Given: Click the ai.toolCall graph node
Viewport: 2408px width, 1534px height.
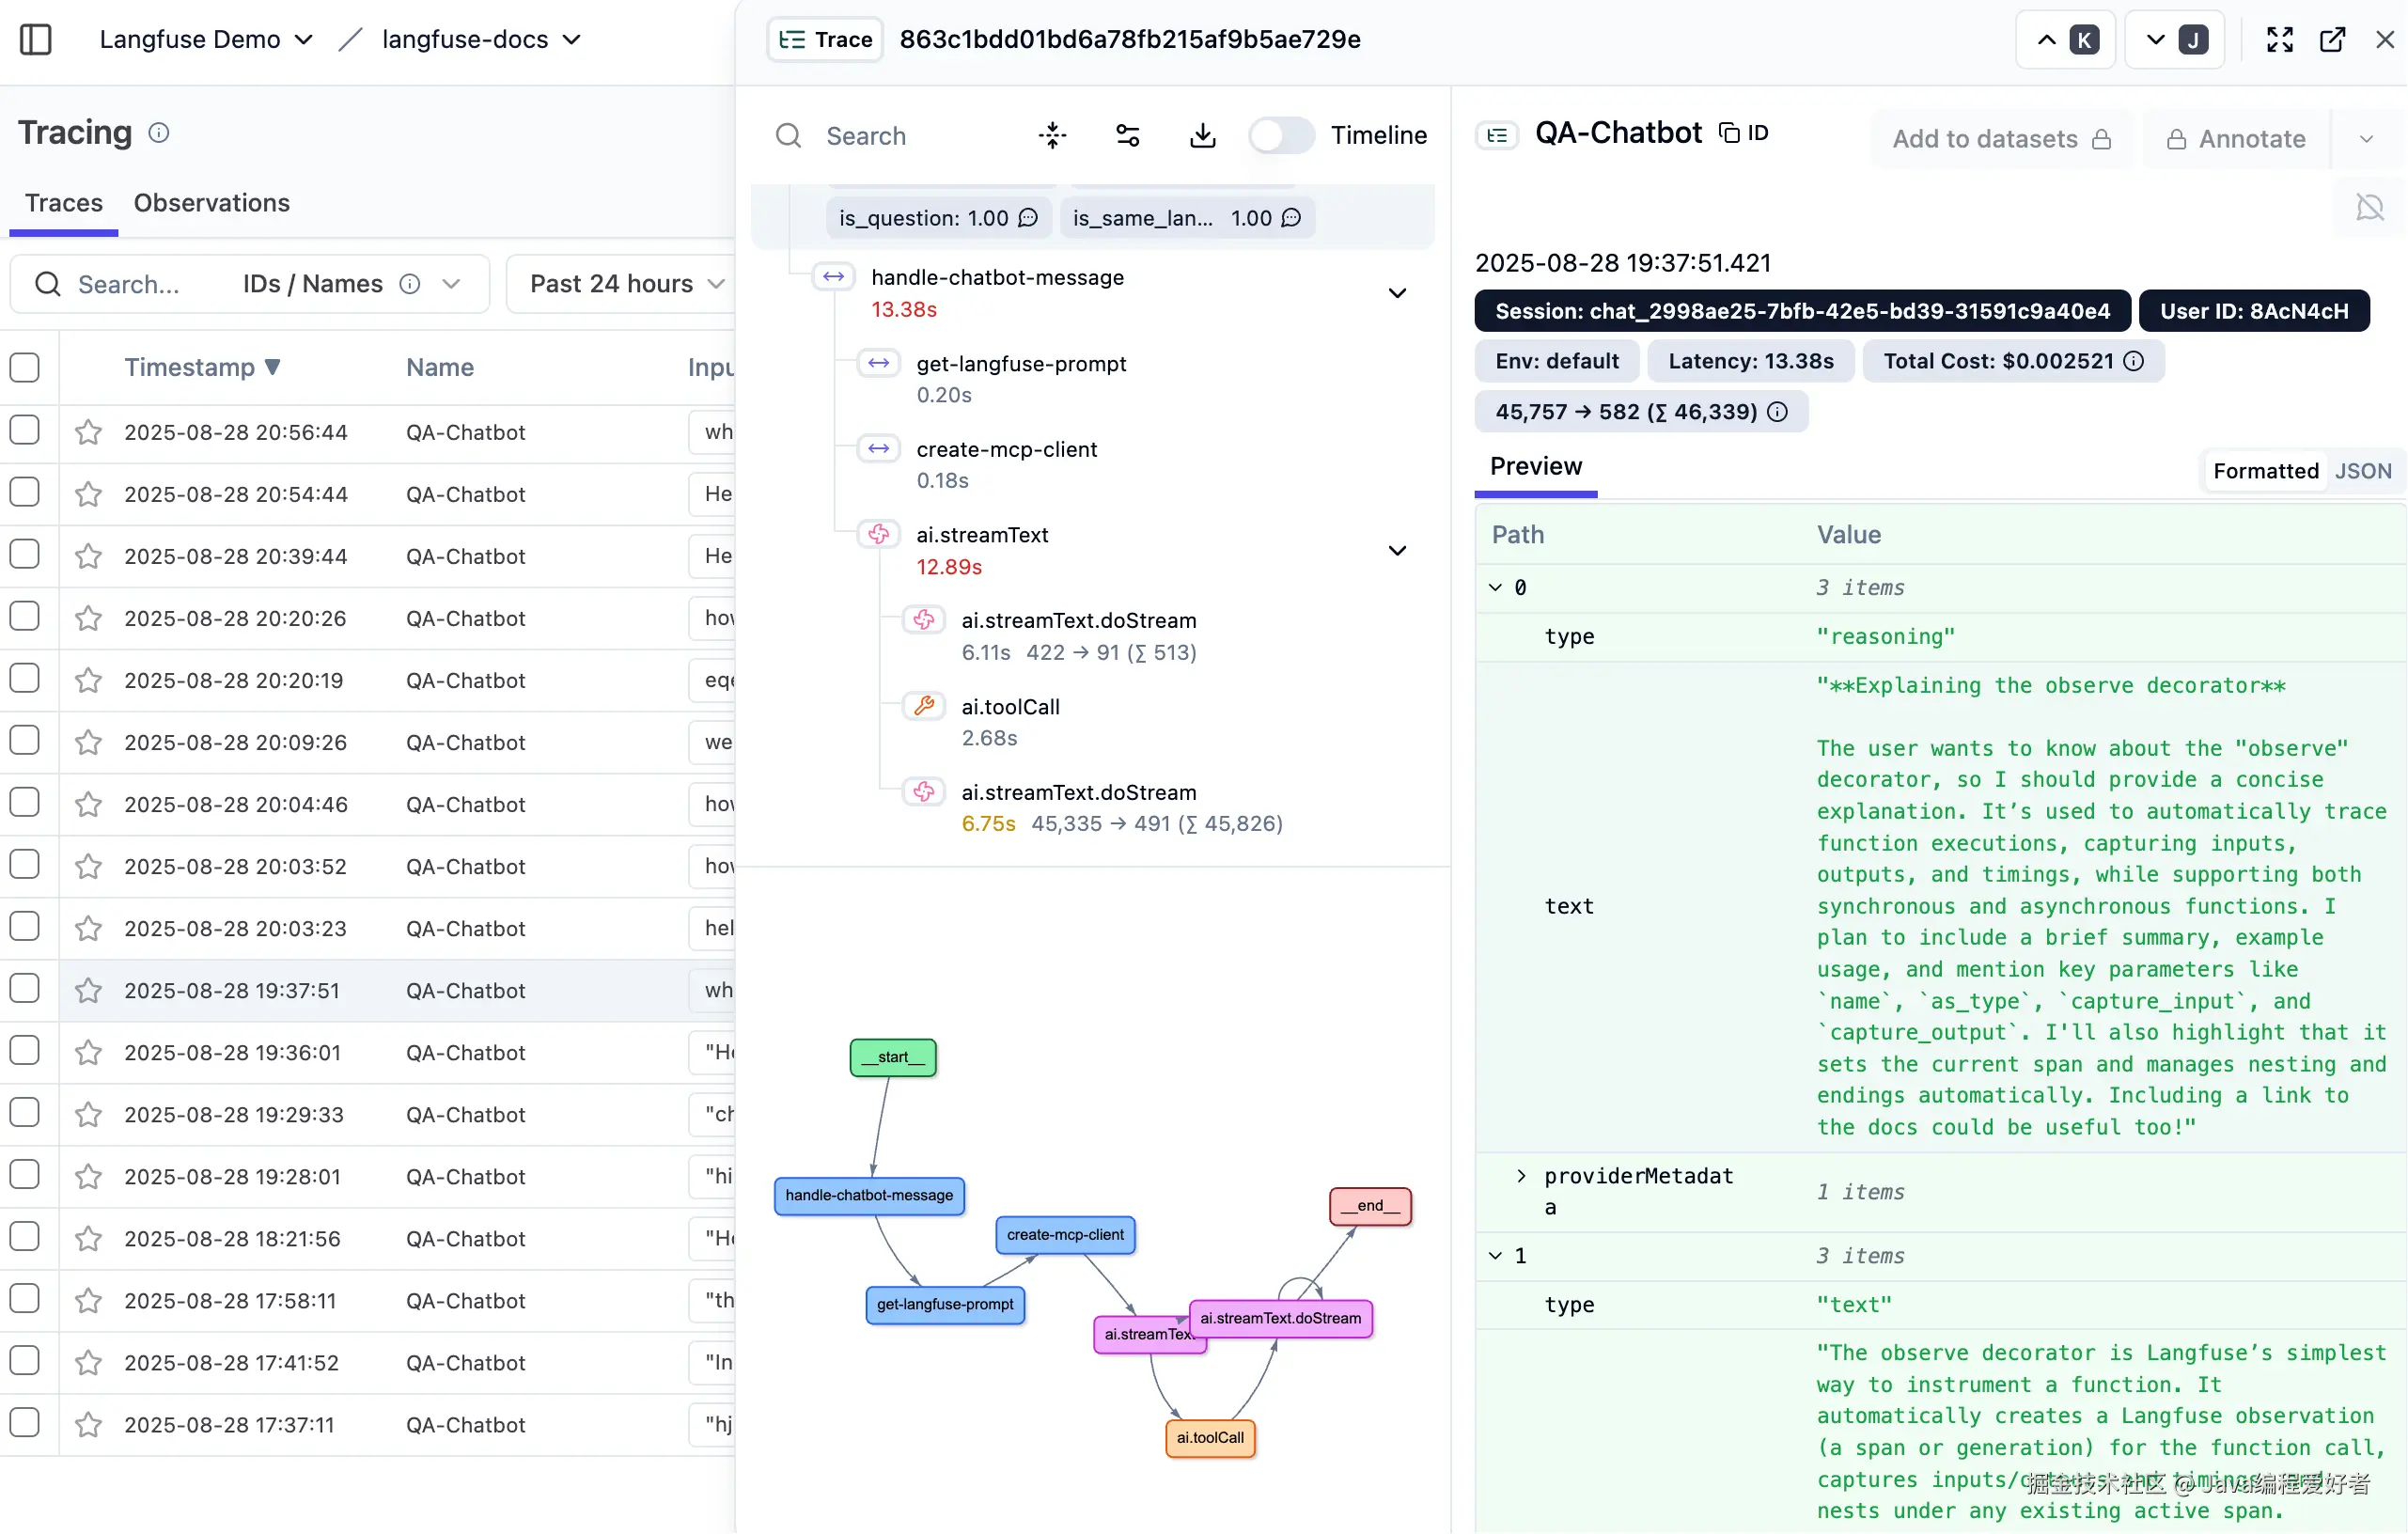Looking at the screenshot, I should tap(1209, 1438).
